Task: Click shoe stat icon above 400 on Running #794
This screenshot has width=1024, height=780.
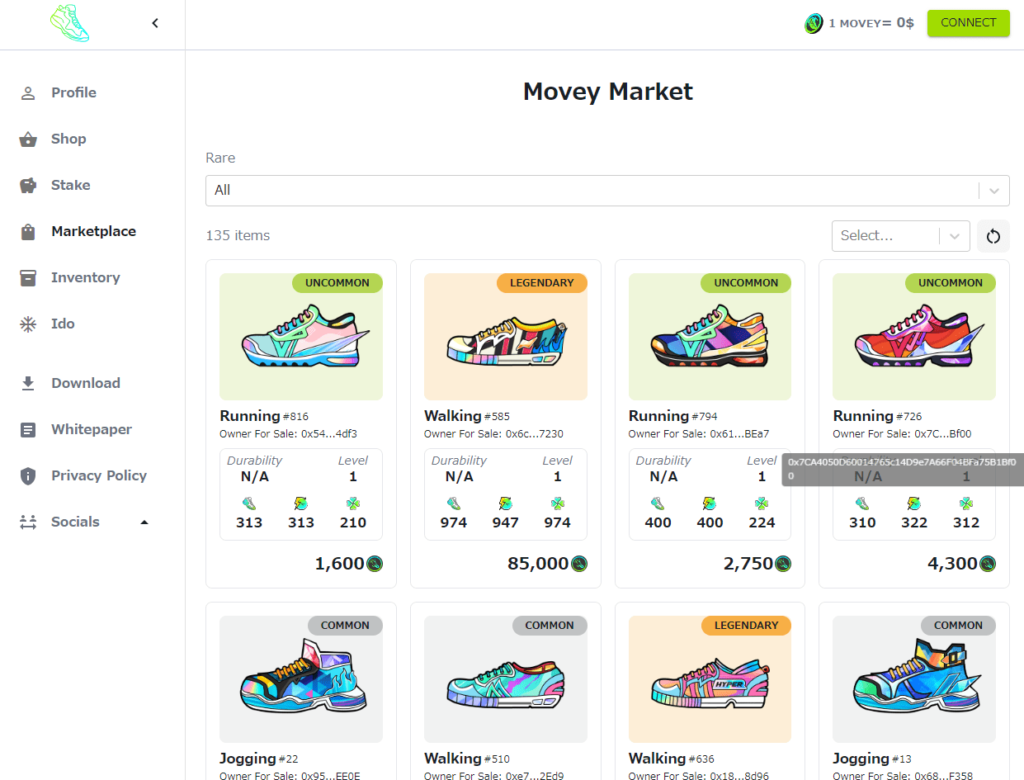Action: pos(658,504)
